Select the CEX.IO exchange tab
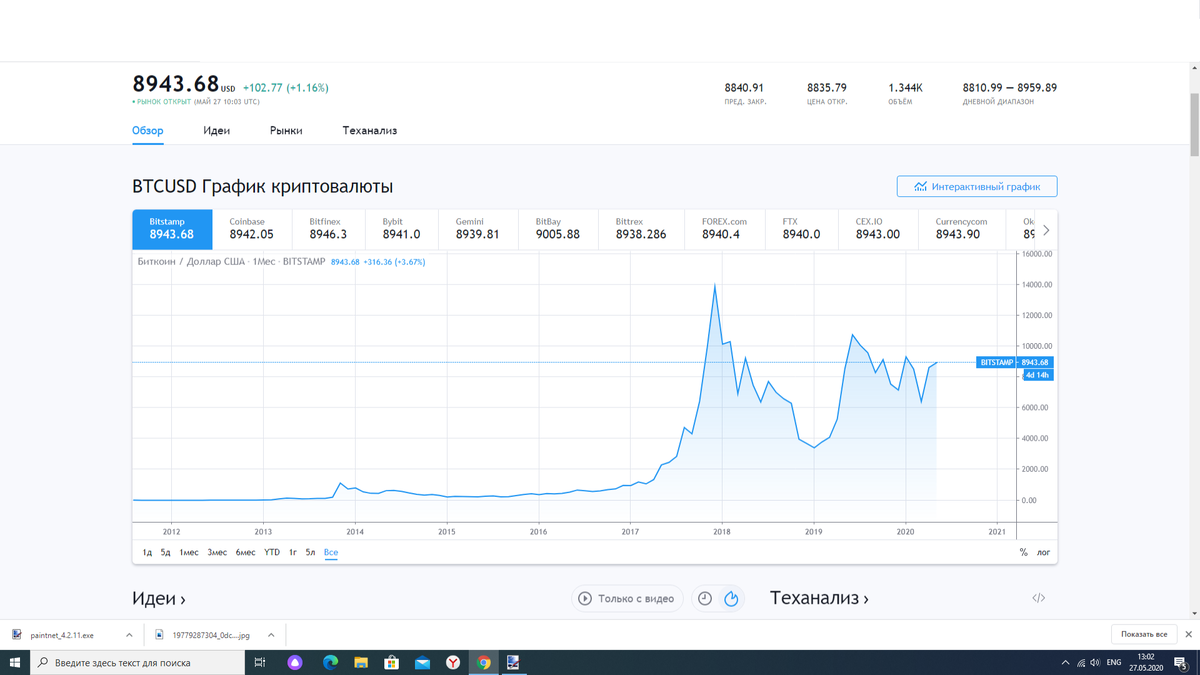The width and height of the screenshot is (1200, 675). pyautogui.click(x=877, y=229)
